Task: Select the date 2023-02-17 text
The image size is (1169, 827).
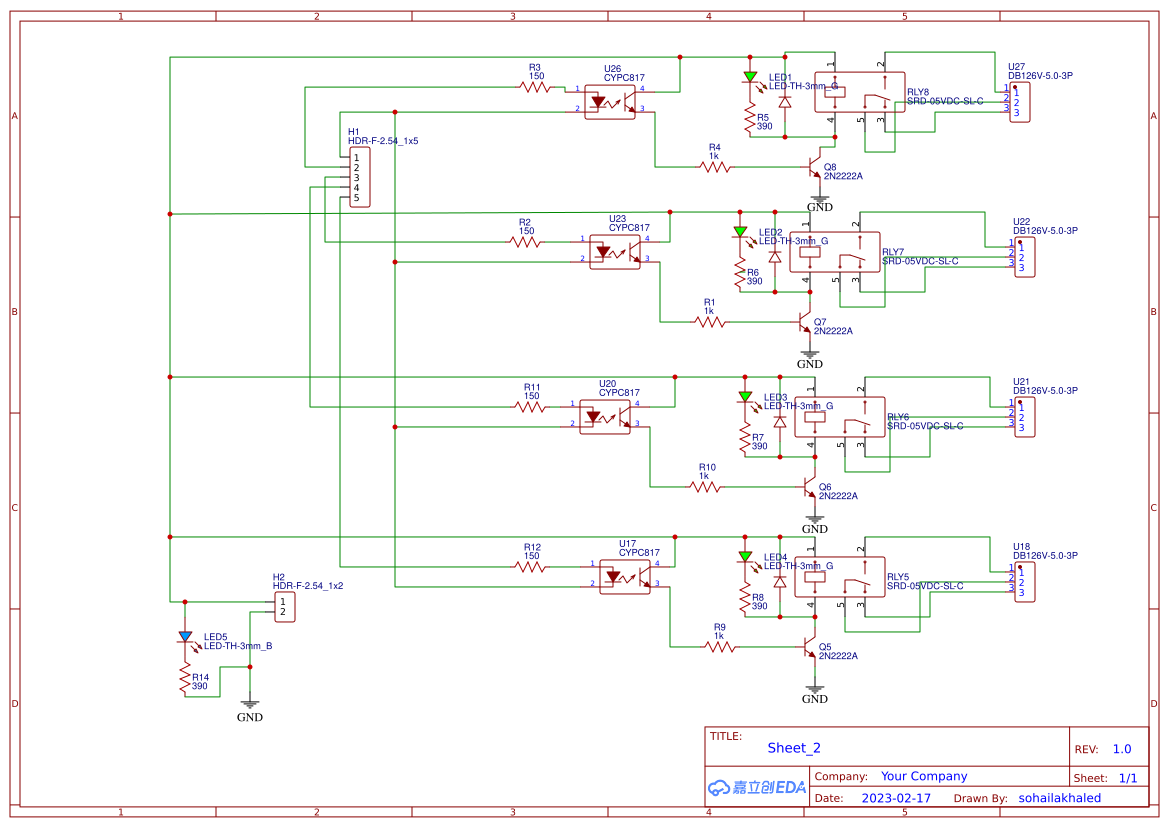Action: click(x=897, y=798)
